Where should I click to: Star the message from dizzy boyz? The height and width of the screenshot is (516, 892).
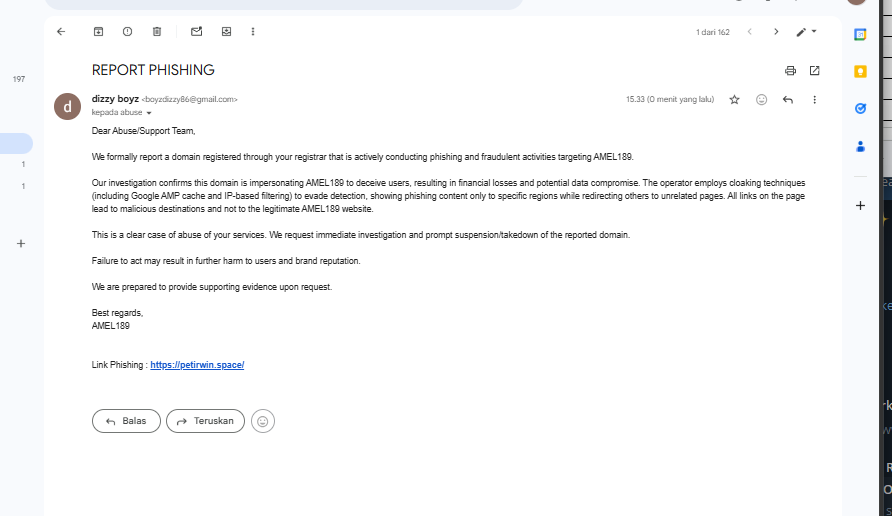click(734, 100)
